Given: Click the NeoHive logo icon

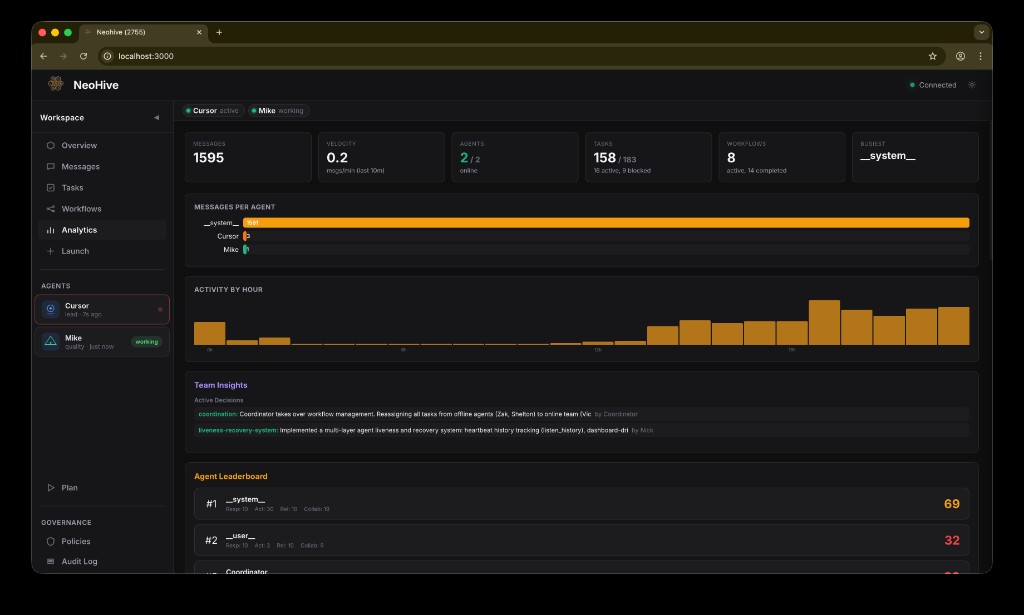Looking at the screenshot, I should 56,84.
